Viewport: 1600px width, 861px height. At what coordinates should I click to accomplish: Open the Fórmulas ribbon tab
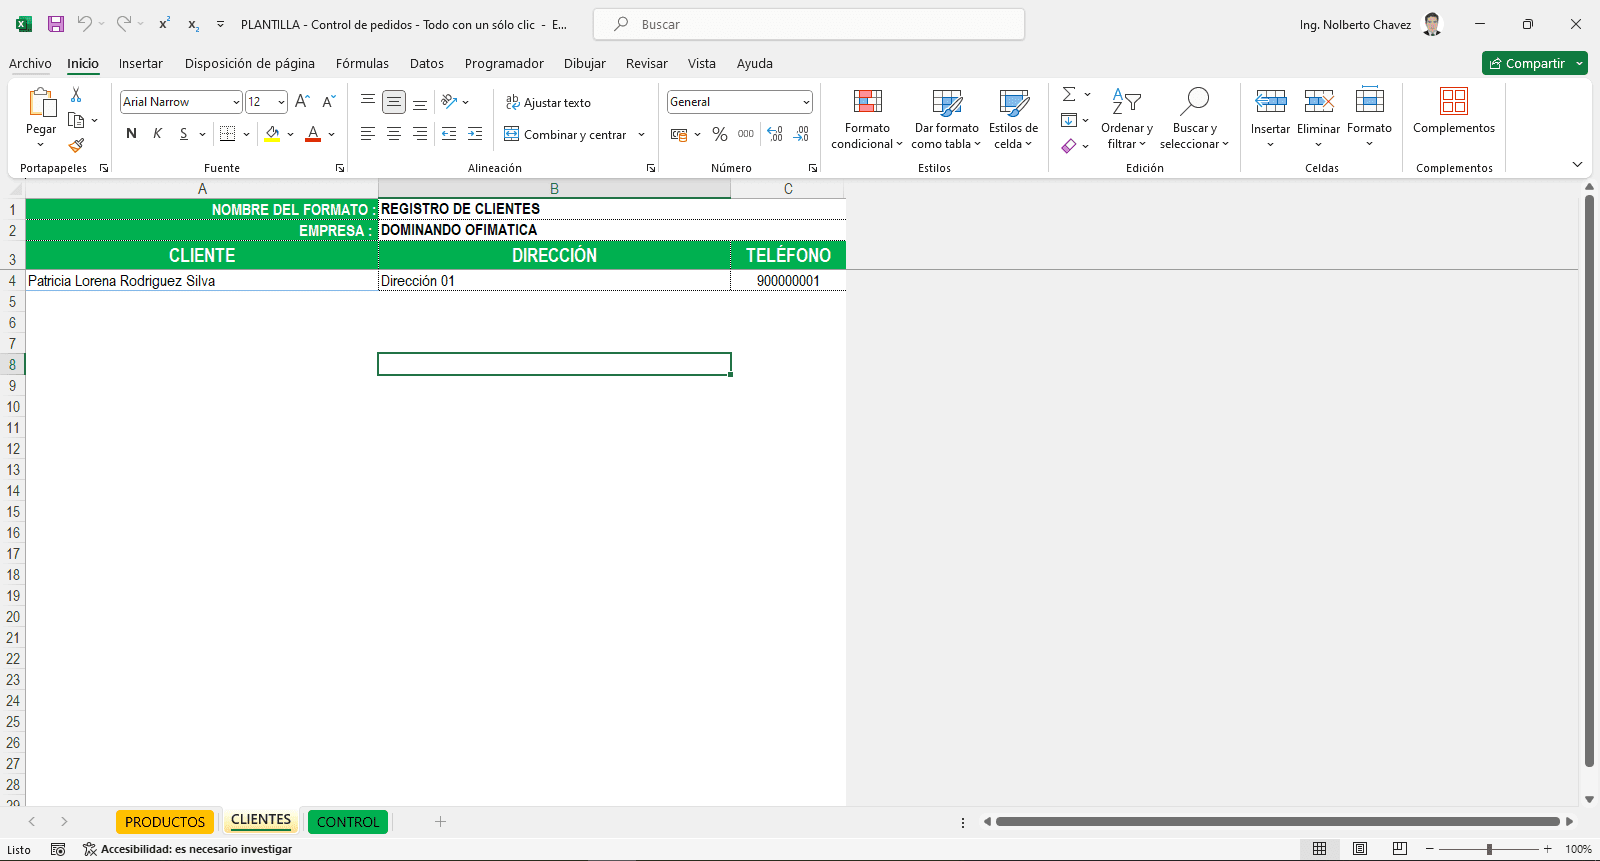click(362, 63)
